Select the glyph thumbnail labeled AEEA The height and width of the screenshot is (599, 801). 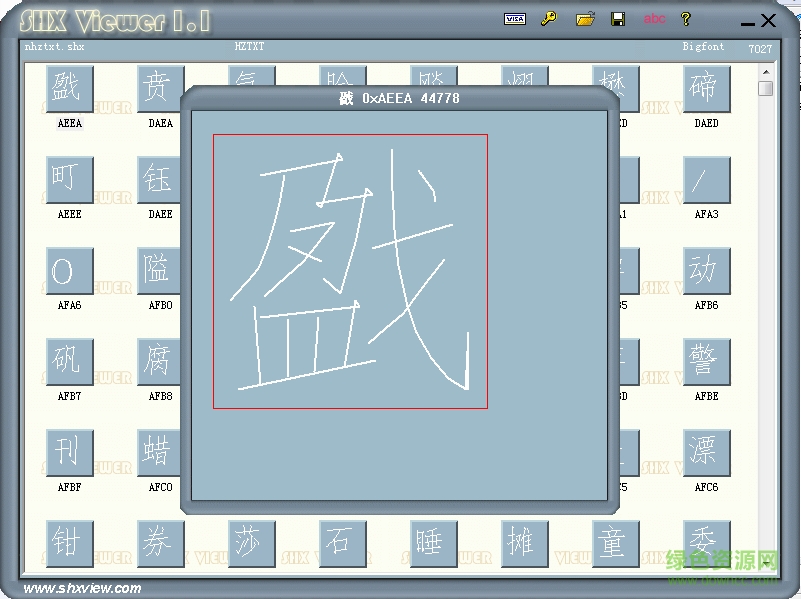click(x=67, y=88)
